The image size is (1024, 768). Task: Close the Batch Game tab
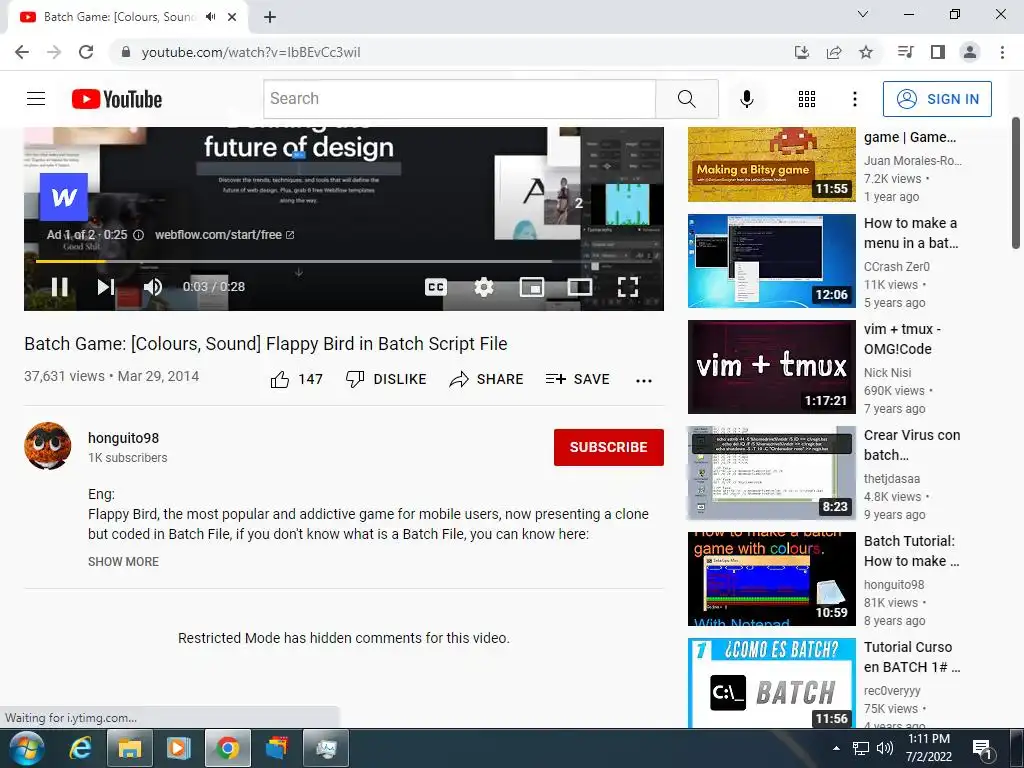232,17
